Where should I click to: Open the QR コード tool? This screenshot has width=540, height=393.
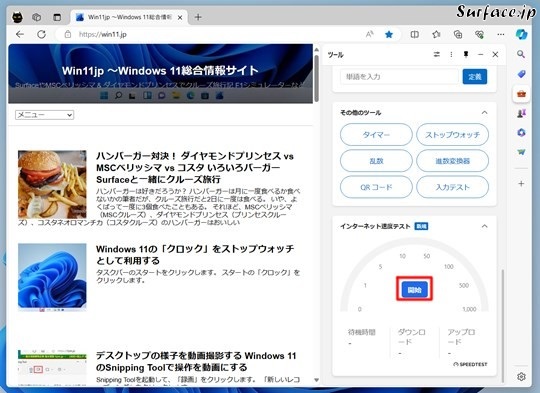(376, 187)
